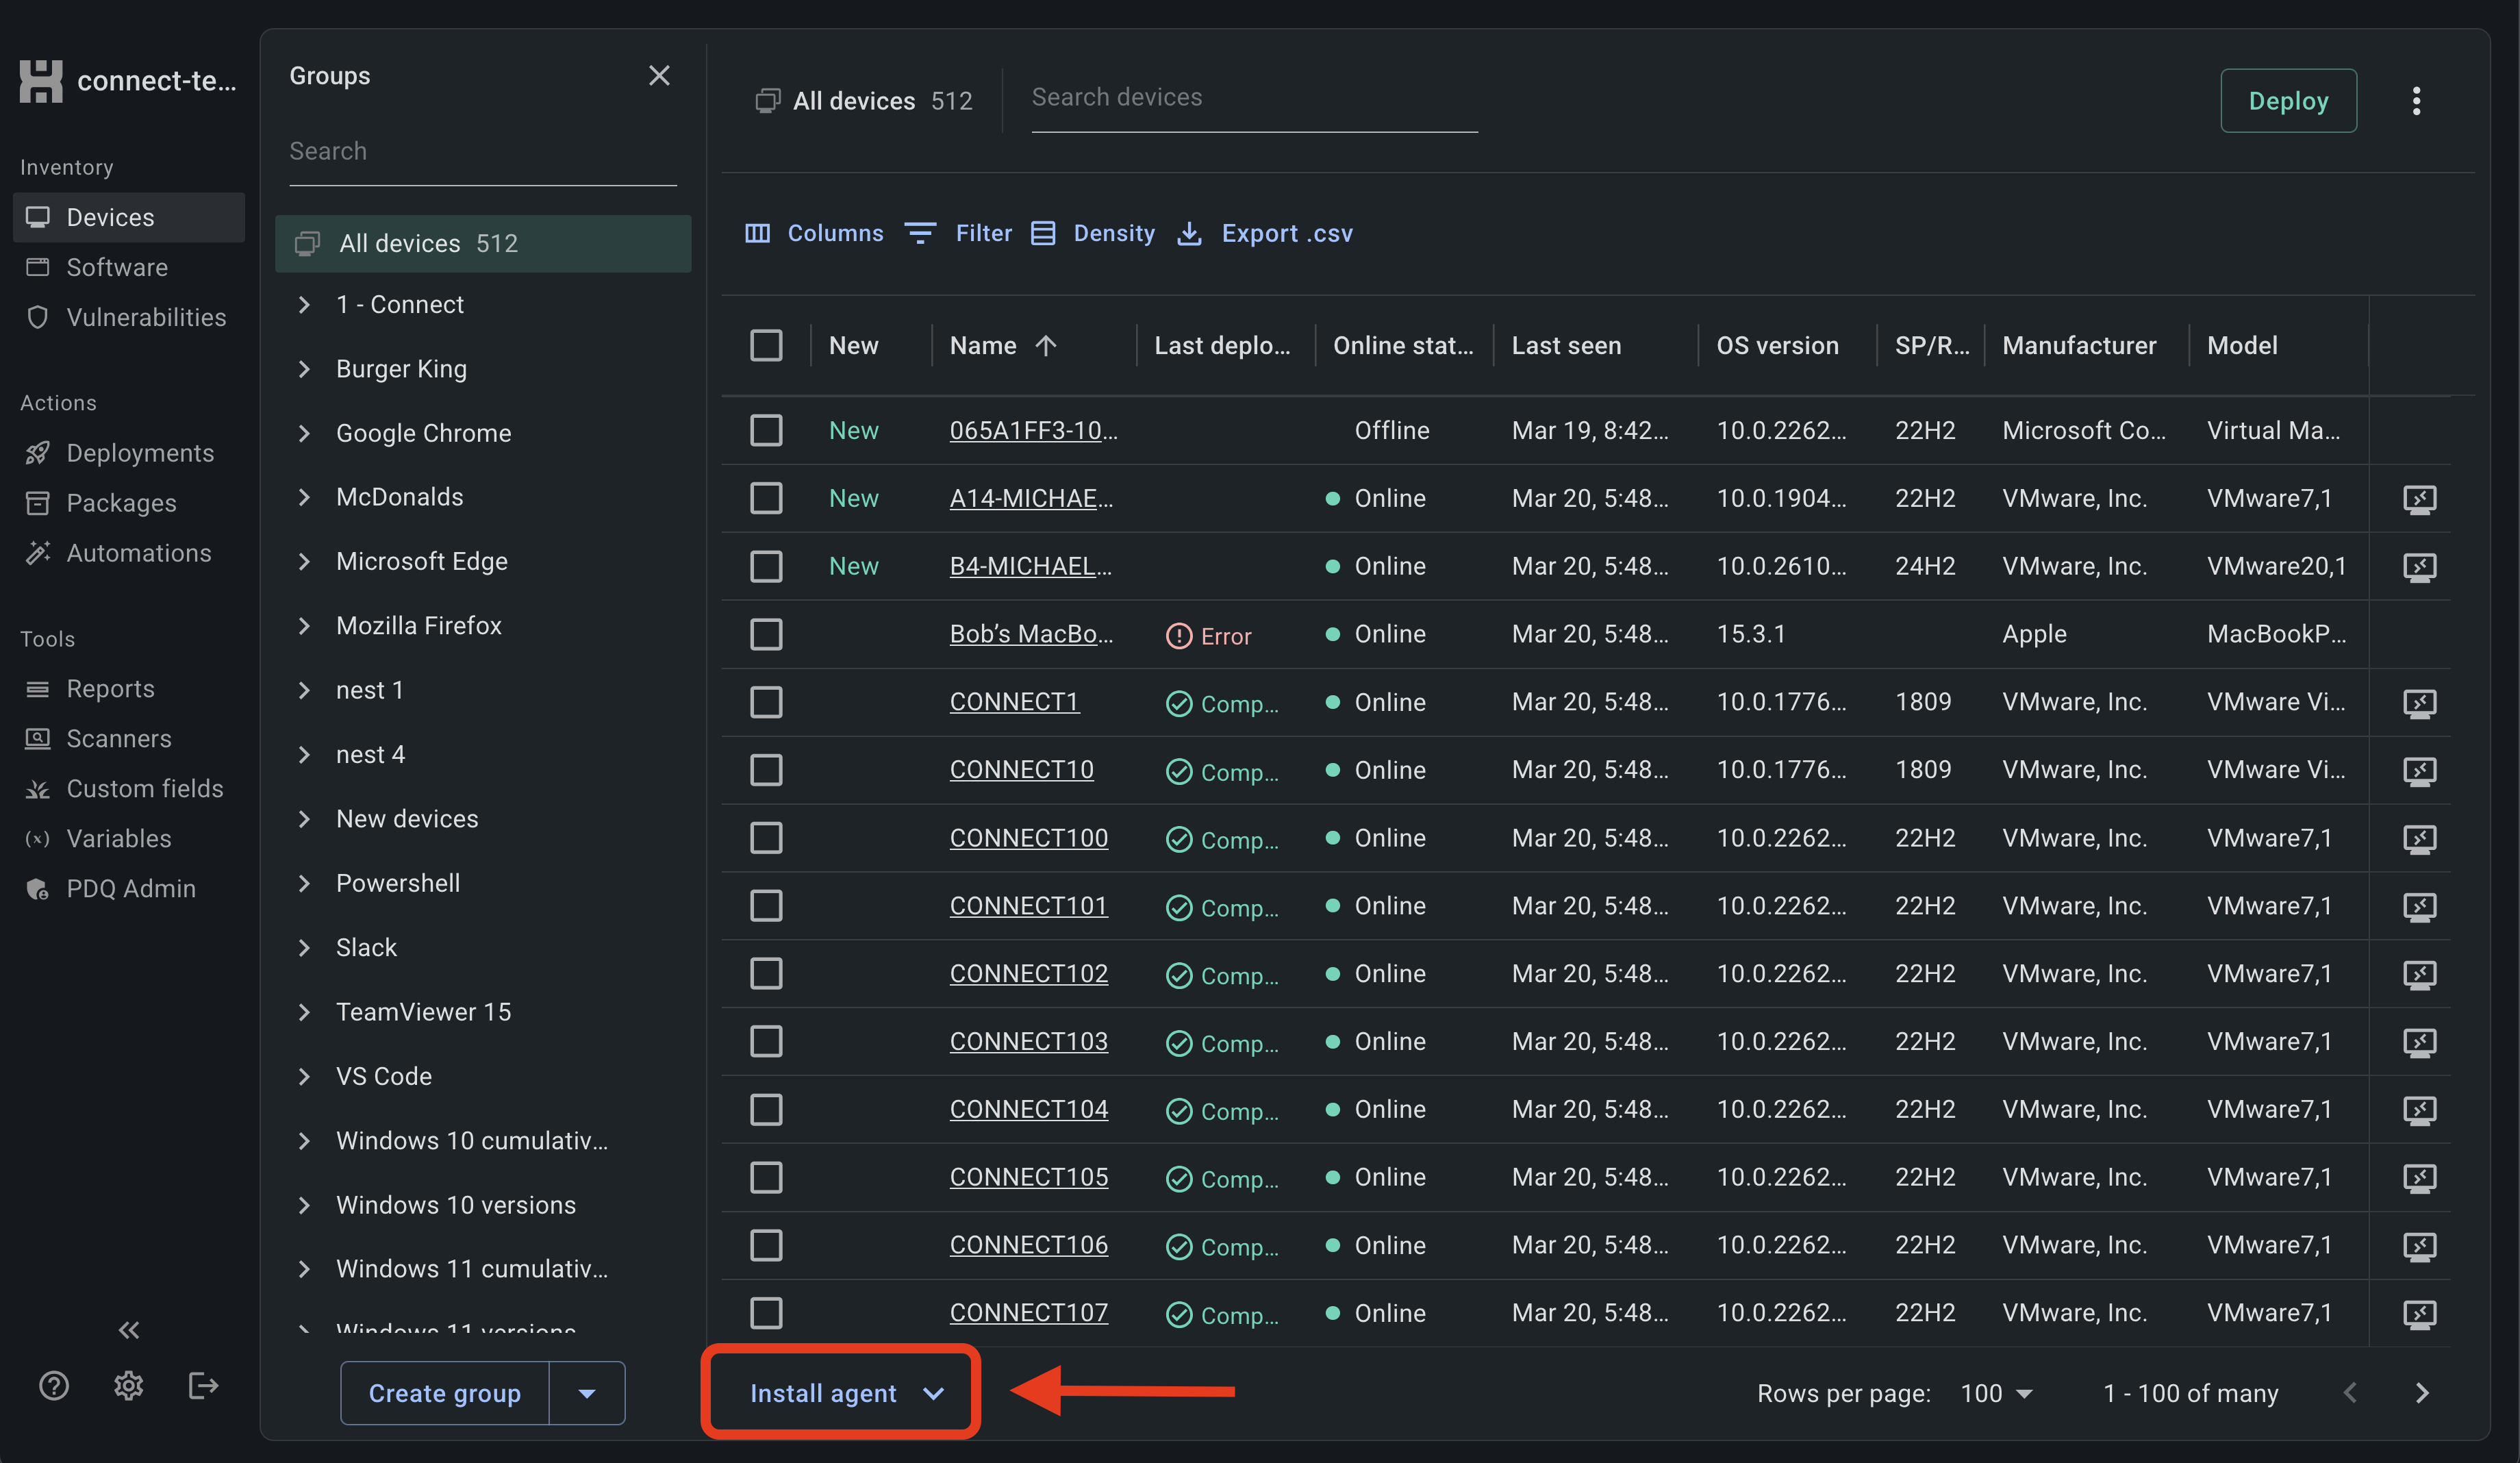
Task: Toggle the select-all header checkbox
Action: click(x=766, y=346)
